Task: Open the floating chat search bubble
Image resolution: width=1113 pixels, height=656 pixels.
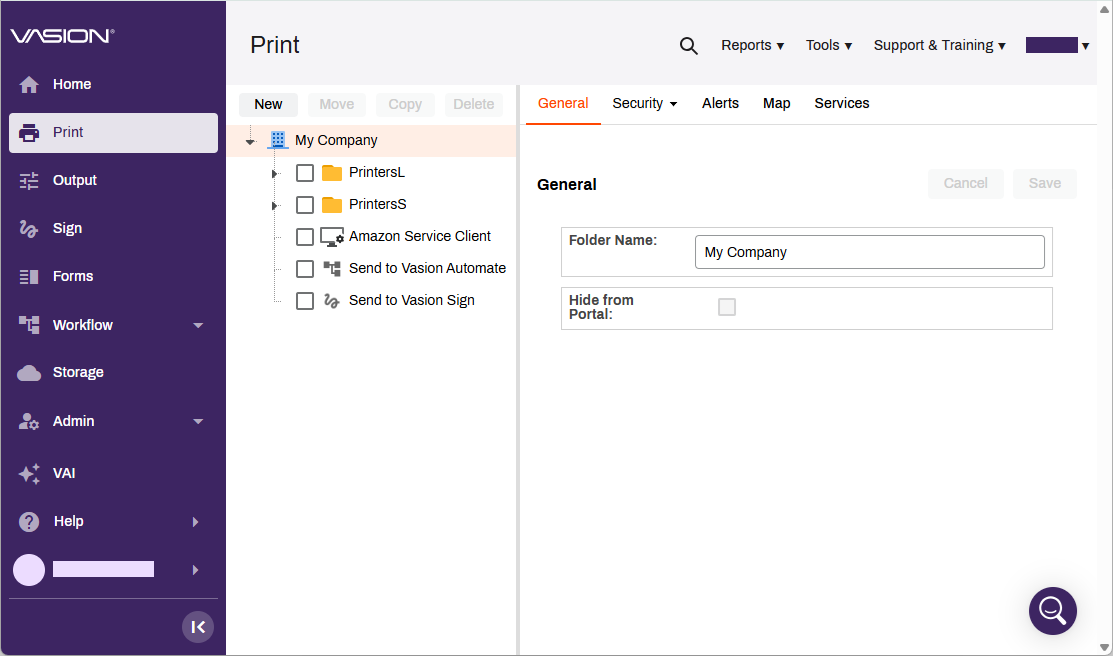Action: coord(1053,611)
